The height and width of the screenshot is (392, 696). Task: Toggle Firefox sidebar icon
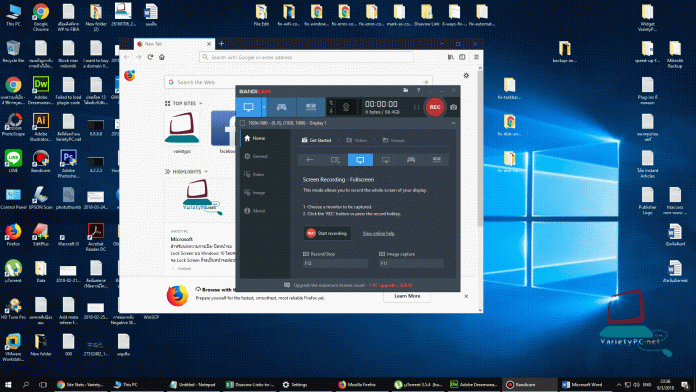click(462, 57)
